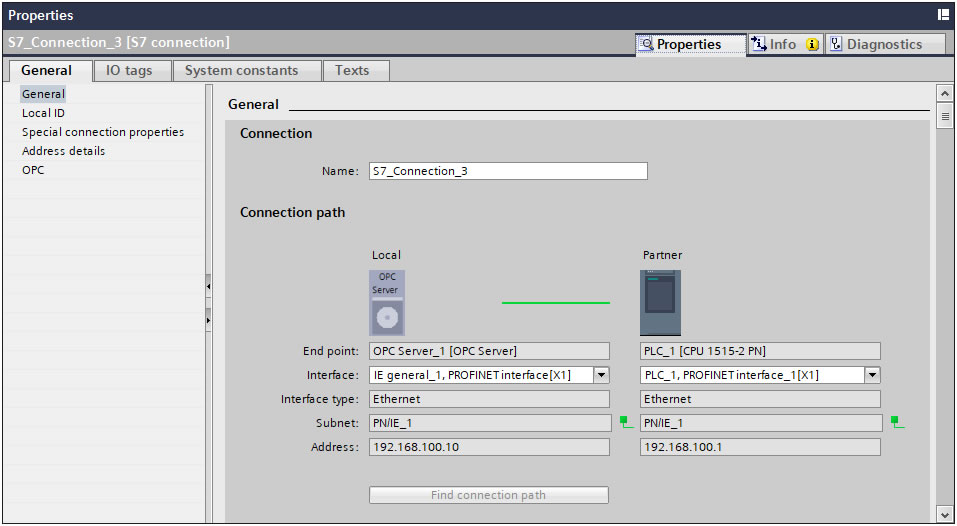Select Address details in the navigation list
Image resolution: width=957 pixels, height=526 pixels.
[63, 151]
